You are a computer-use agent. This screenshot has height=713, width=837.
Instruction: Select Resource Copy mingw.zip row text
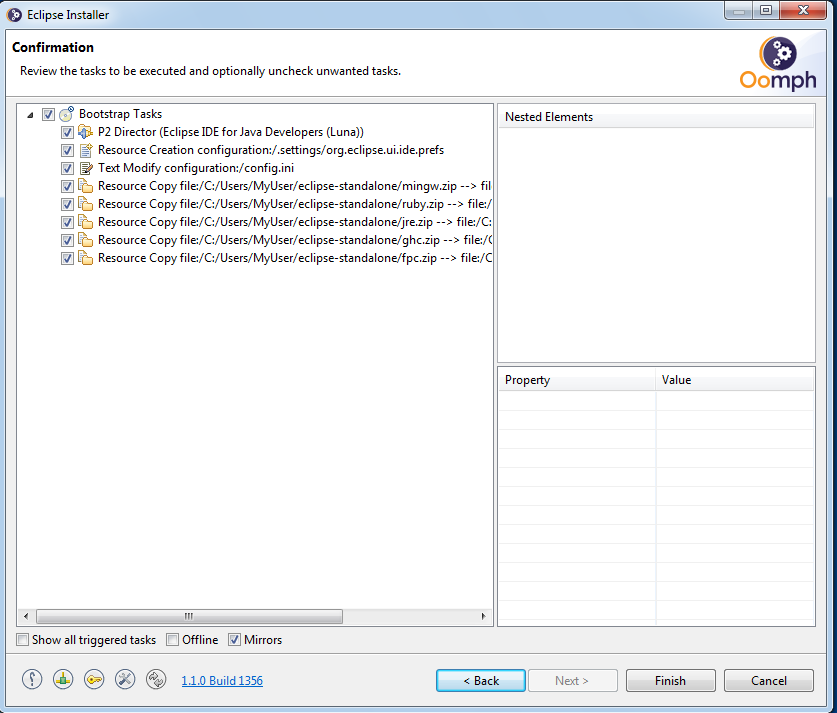coord(294,186)
